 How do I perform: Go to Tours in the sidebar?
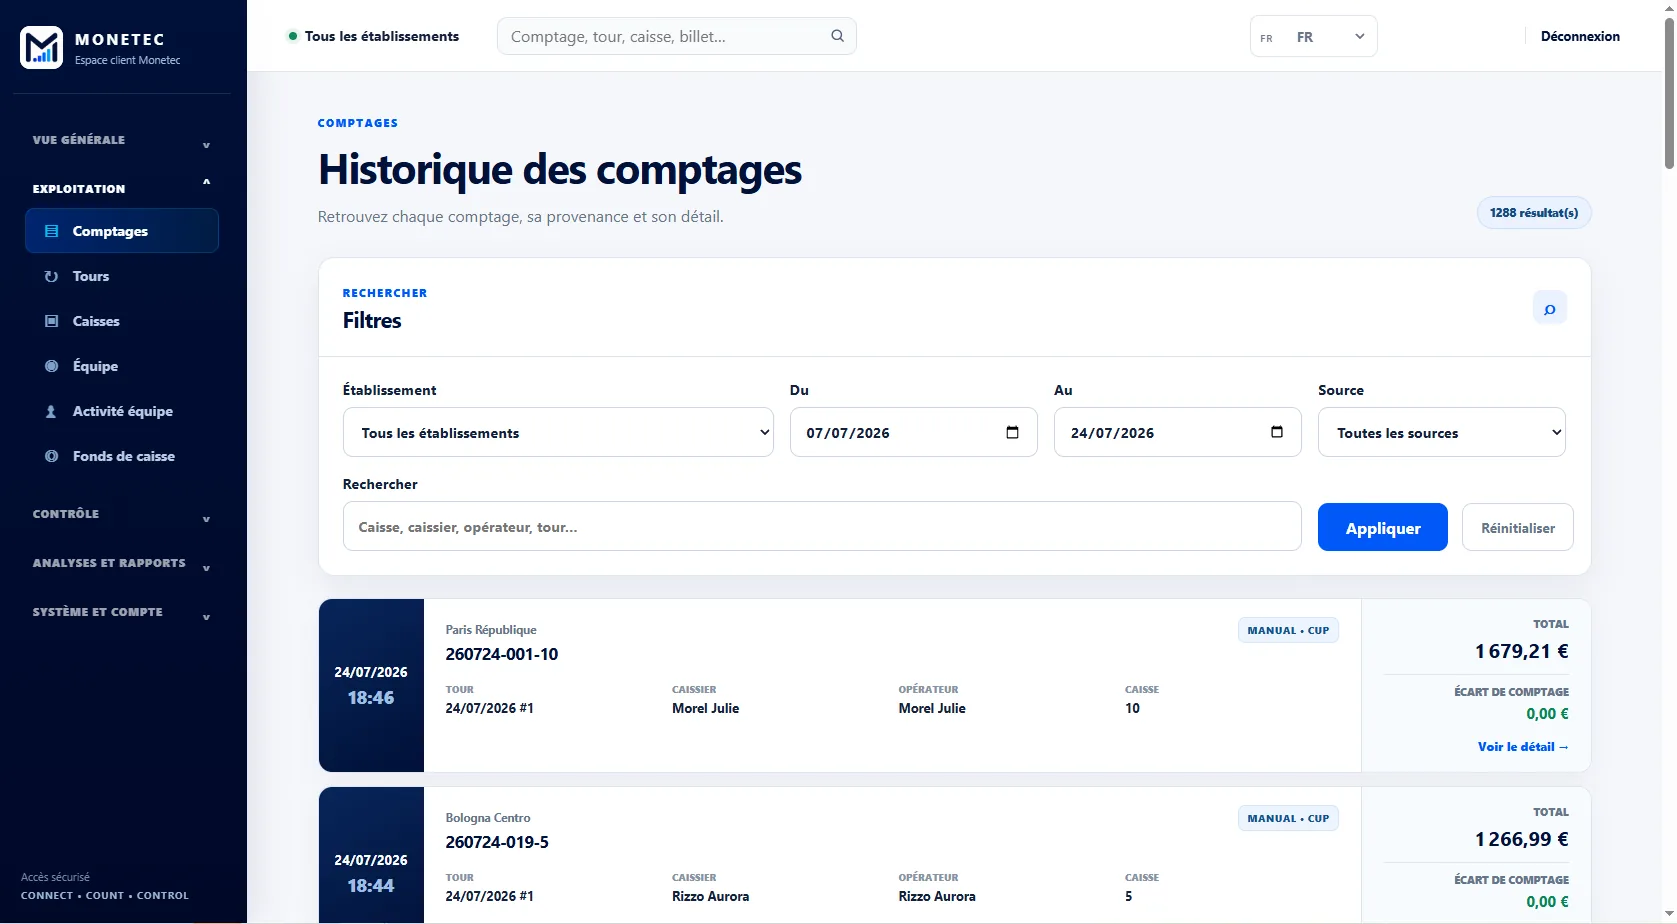tap(122, 276)
